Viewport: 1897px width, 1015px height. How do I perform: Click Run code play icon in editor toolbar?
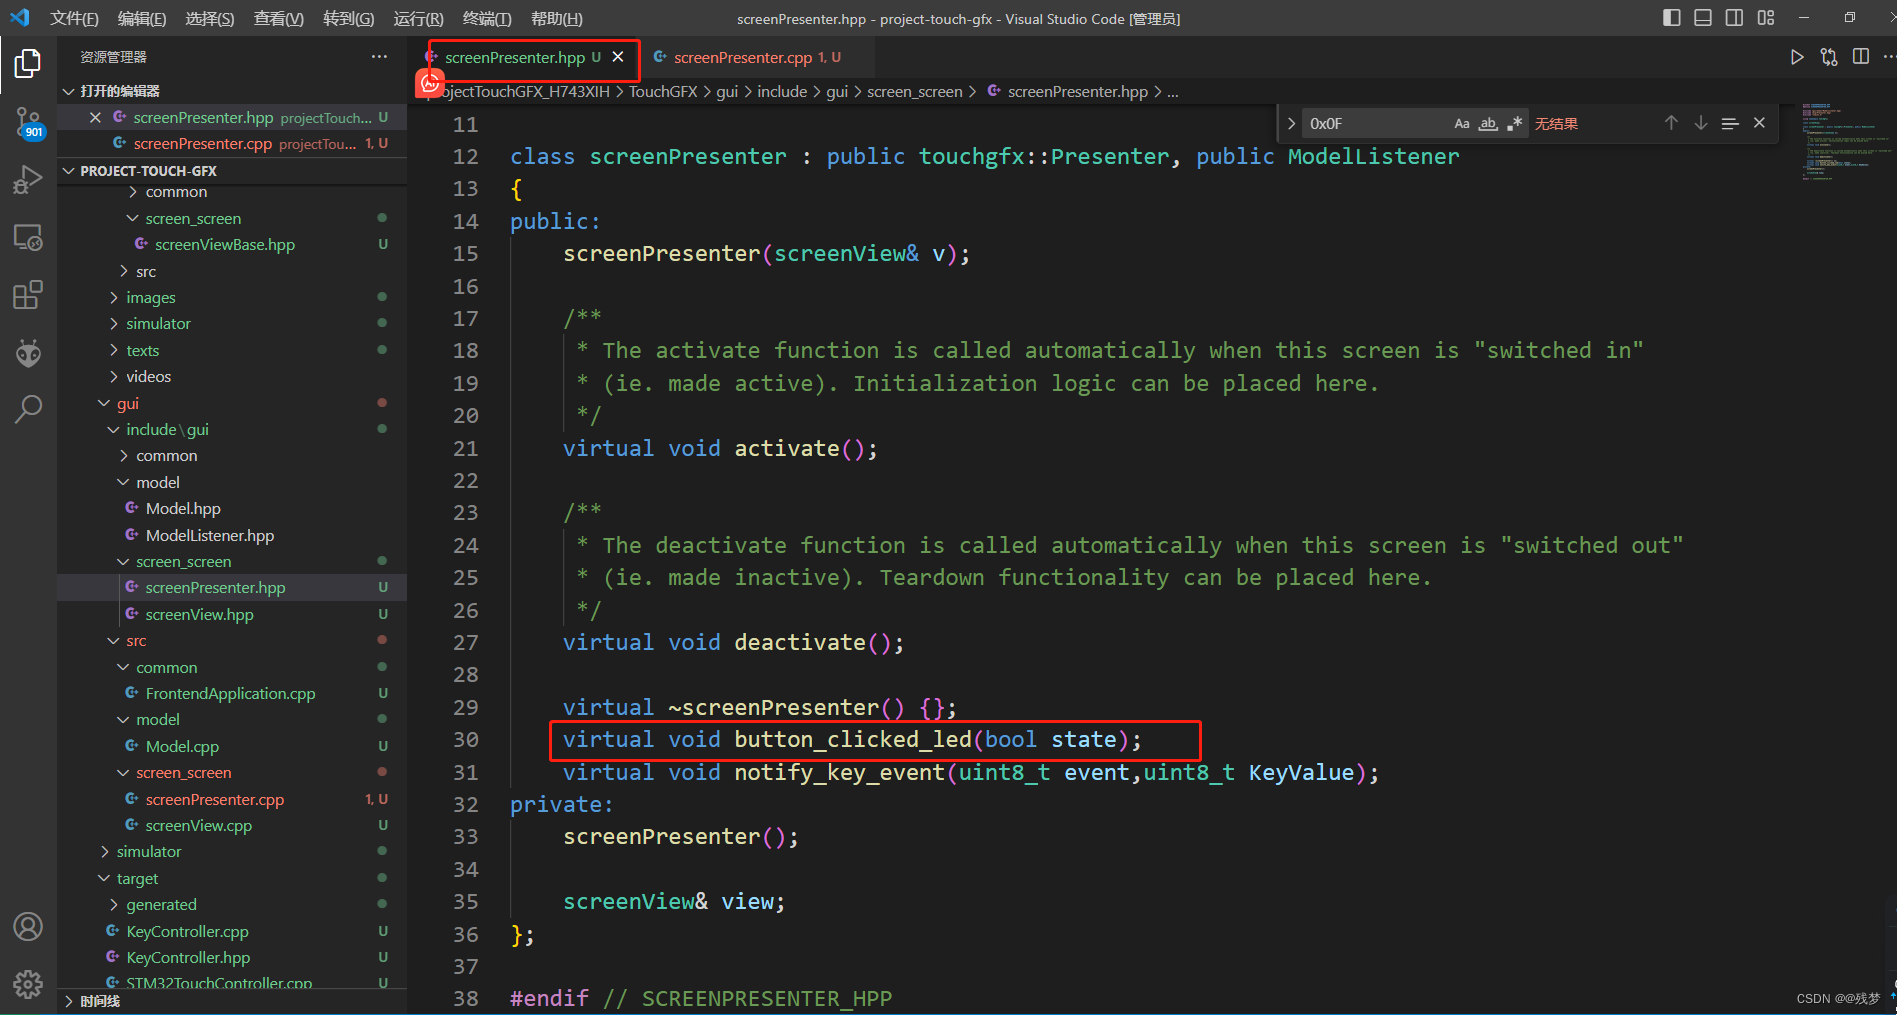point(1797,57)
